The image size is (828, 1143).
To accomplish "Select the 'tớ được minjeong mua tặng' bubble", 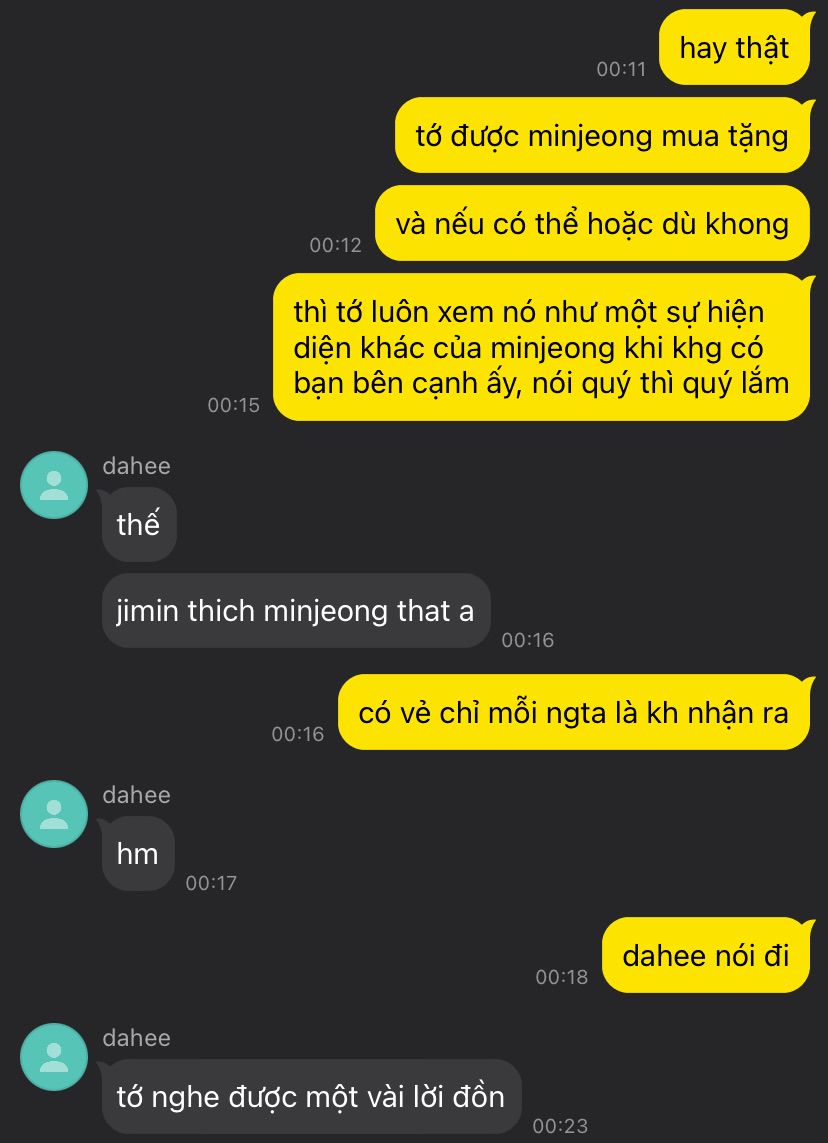I will (603, 136).
